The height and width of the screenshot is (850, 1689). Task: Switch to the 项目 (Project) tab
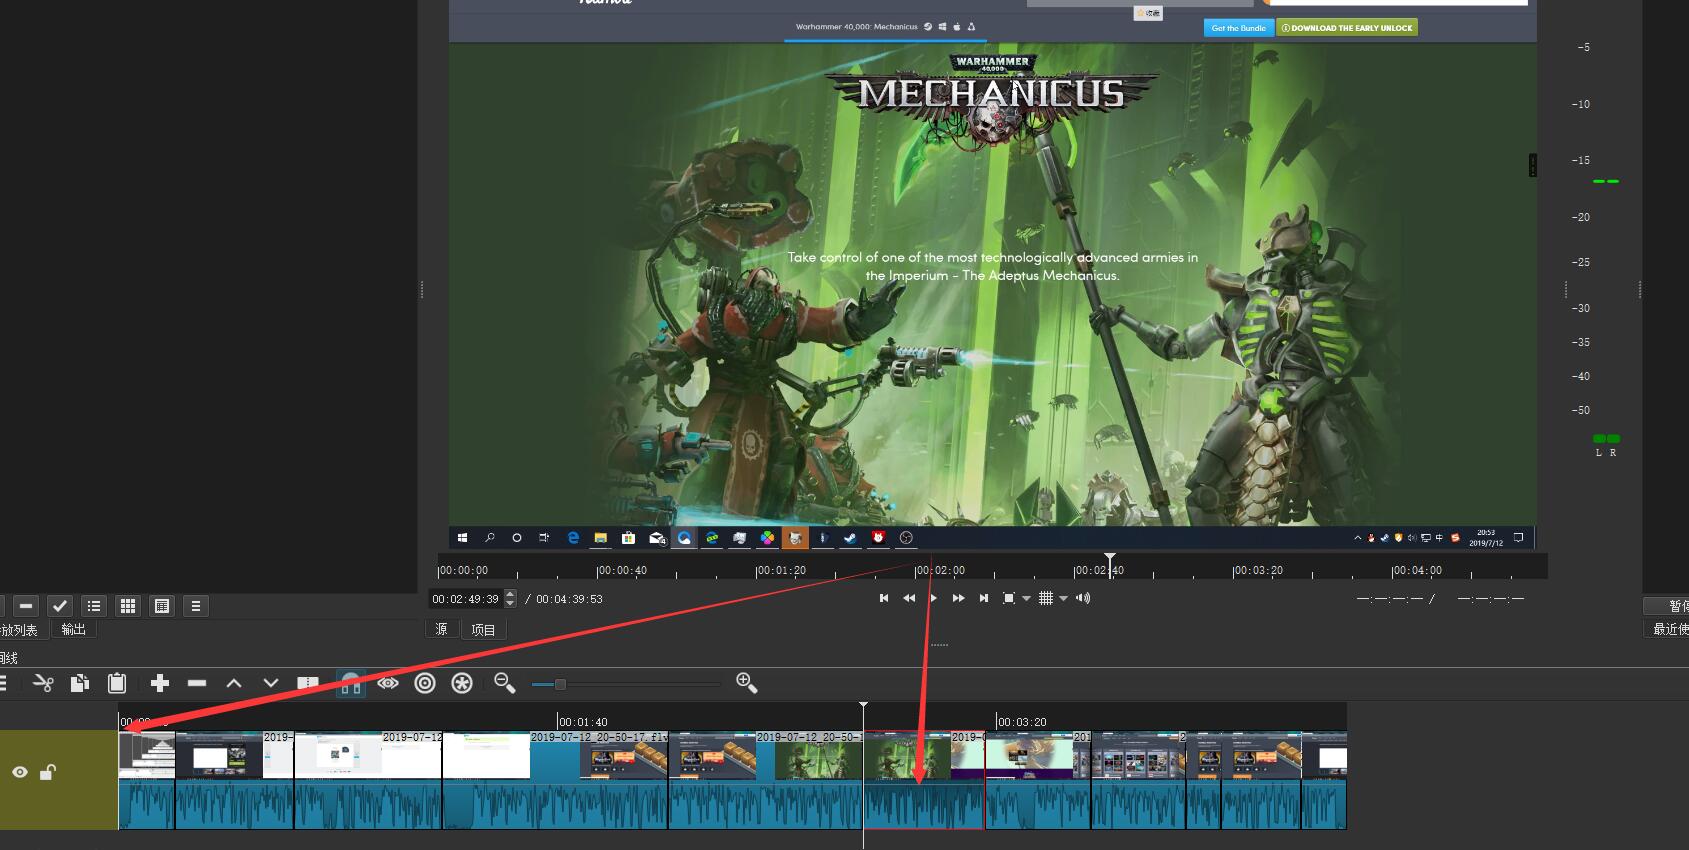click(x=484, y=629)
